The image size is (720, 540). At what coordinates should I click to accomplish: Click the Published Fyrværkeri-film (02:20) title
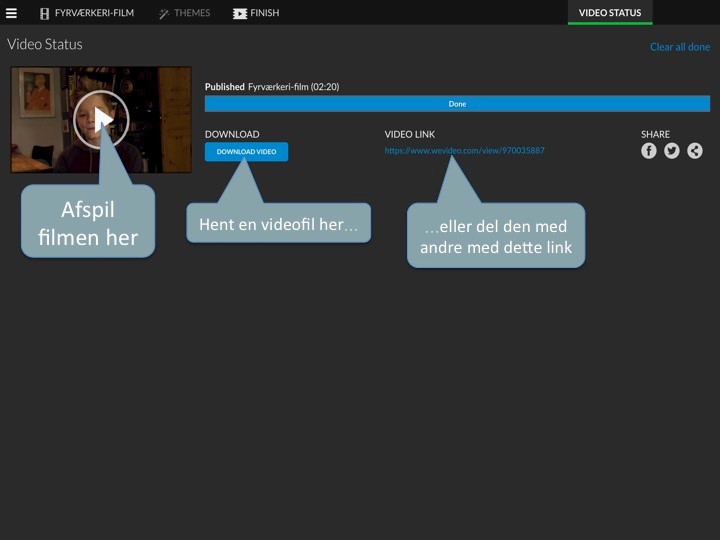(x=272, y=87)
